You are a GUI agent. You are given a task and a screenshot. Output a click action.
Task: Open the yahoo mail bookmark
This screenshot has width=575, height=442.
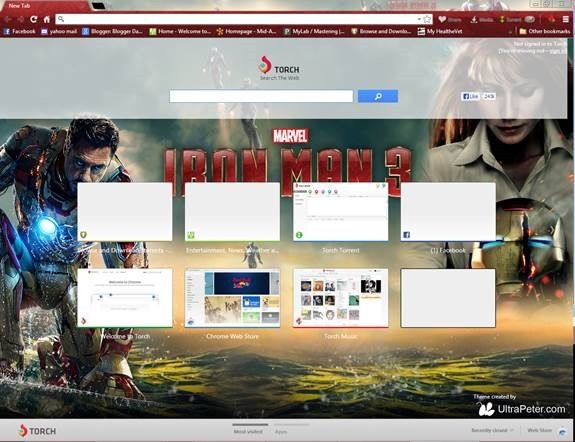click(x=59, y=32)
